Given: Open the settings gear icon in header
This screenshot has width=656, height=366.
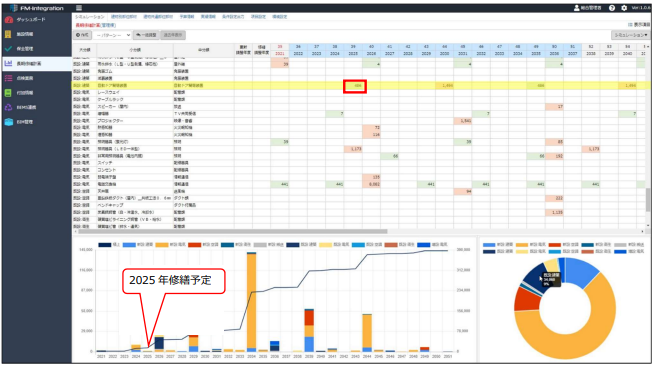Looking at the screenshot, I should point(624,8).
